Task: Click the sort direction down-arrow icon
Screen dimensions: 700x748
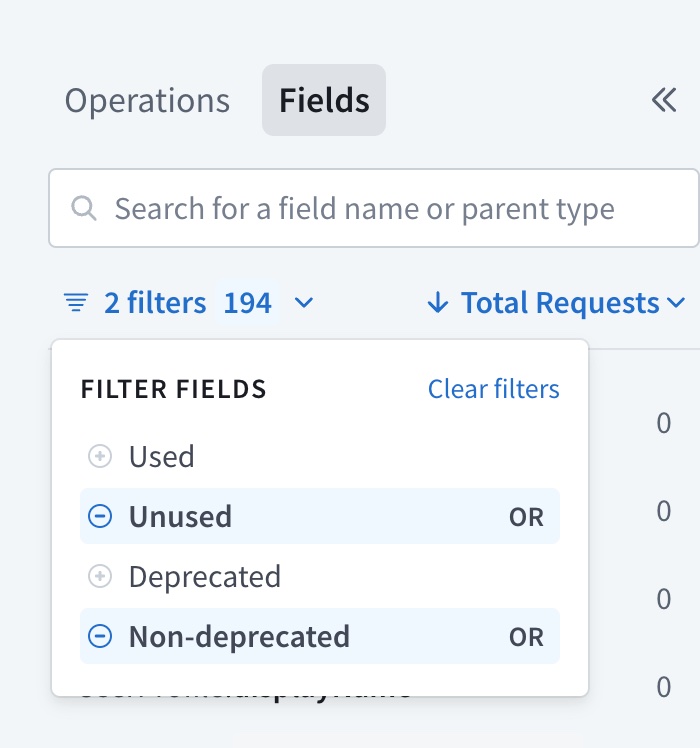Action: pyautogui.click(x=437, y=302)
